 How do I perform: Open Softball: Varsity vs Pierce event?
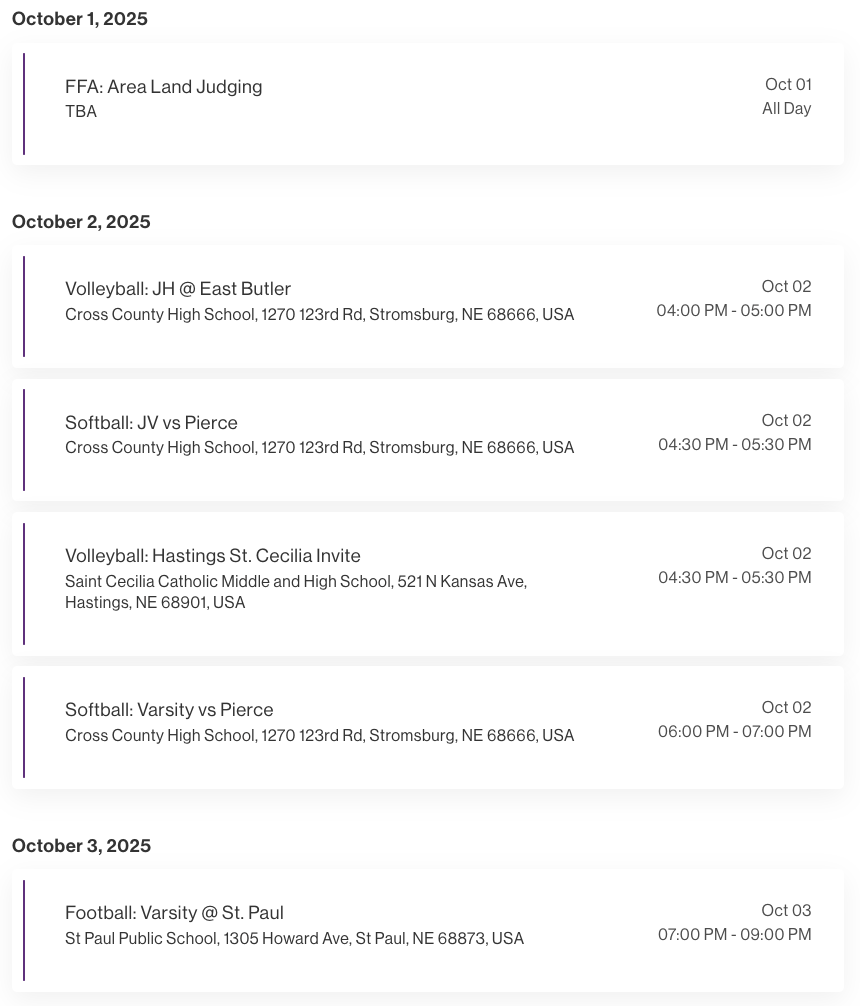point(169,710)
